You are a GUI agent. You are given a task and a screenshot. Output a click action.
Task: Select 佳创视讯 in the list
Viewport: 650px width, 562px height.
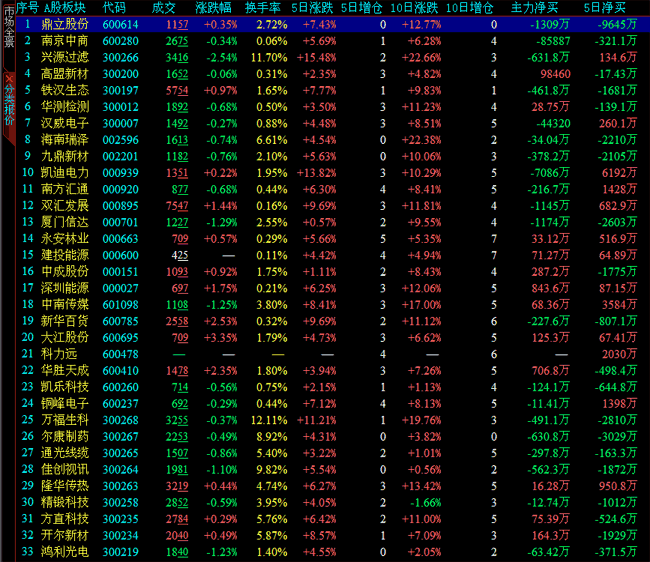coord(65,470)
